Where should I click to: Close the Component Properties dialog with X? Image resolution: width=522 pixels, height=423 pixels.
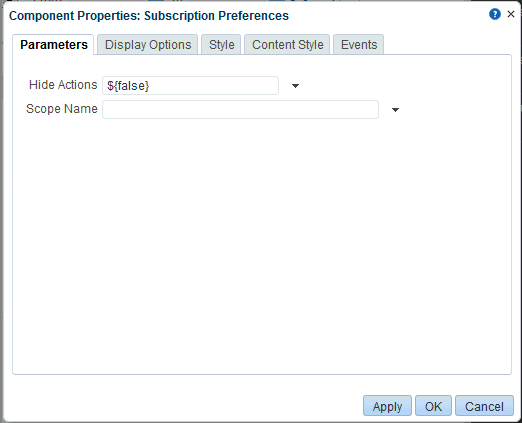511,14
